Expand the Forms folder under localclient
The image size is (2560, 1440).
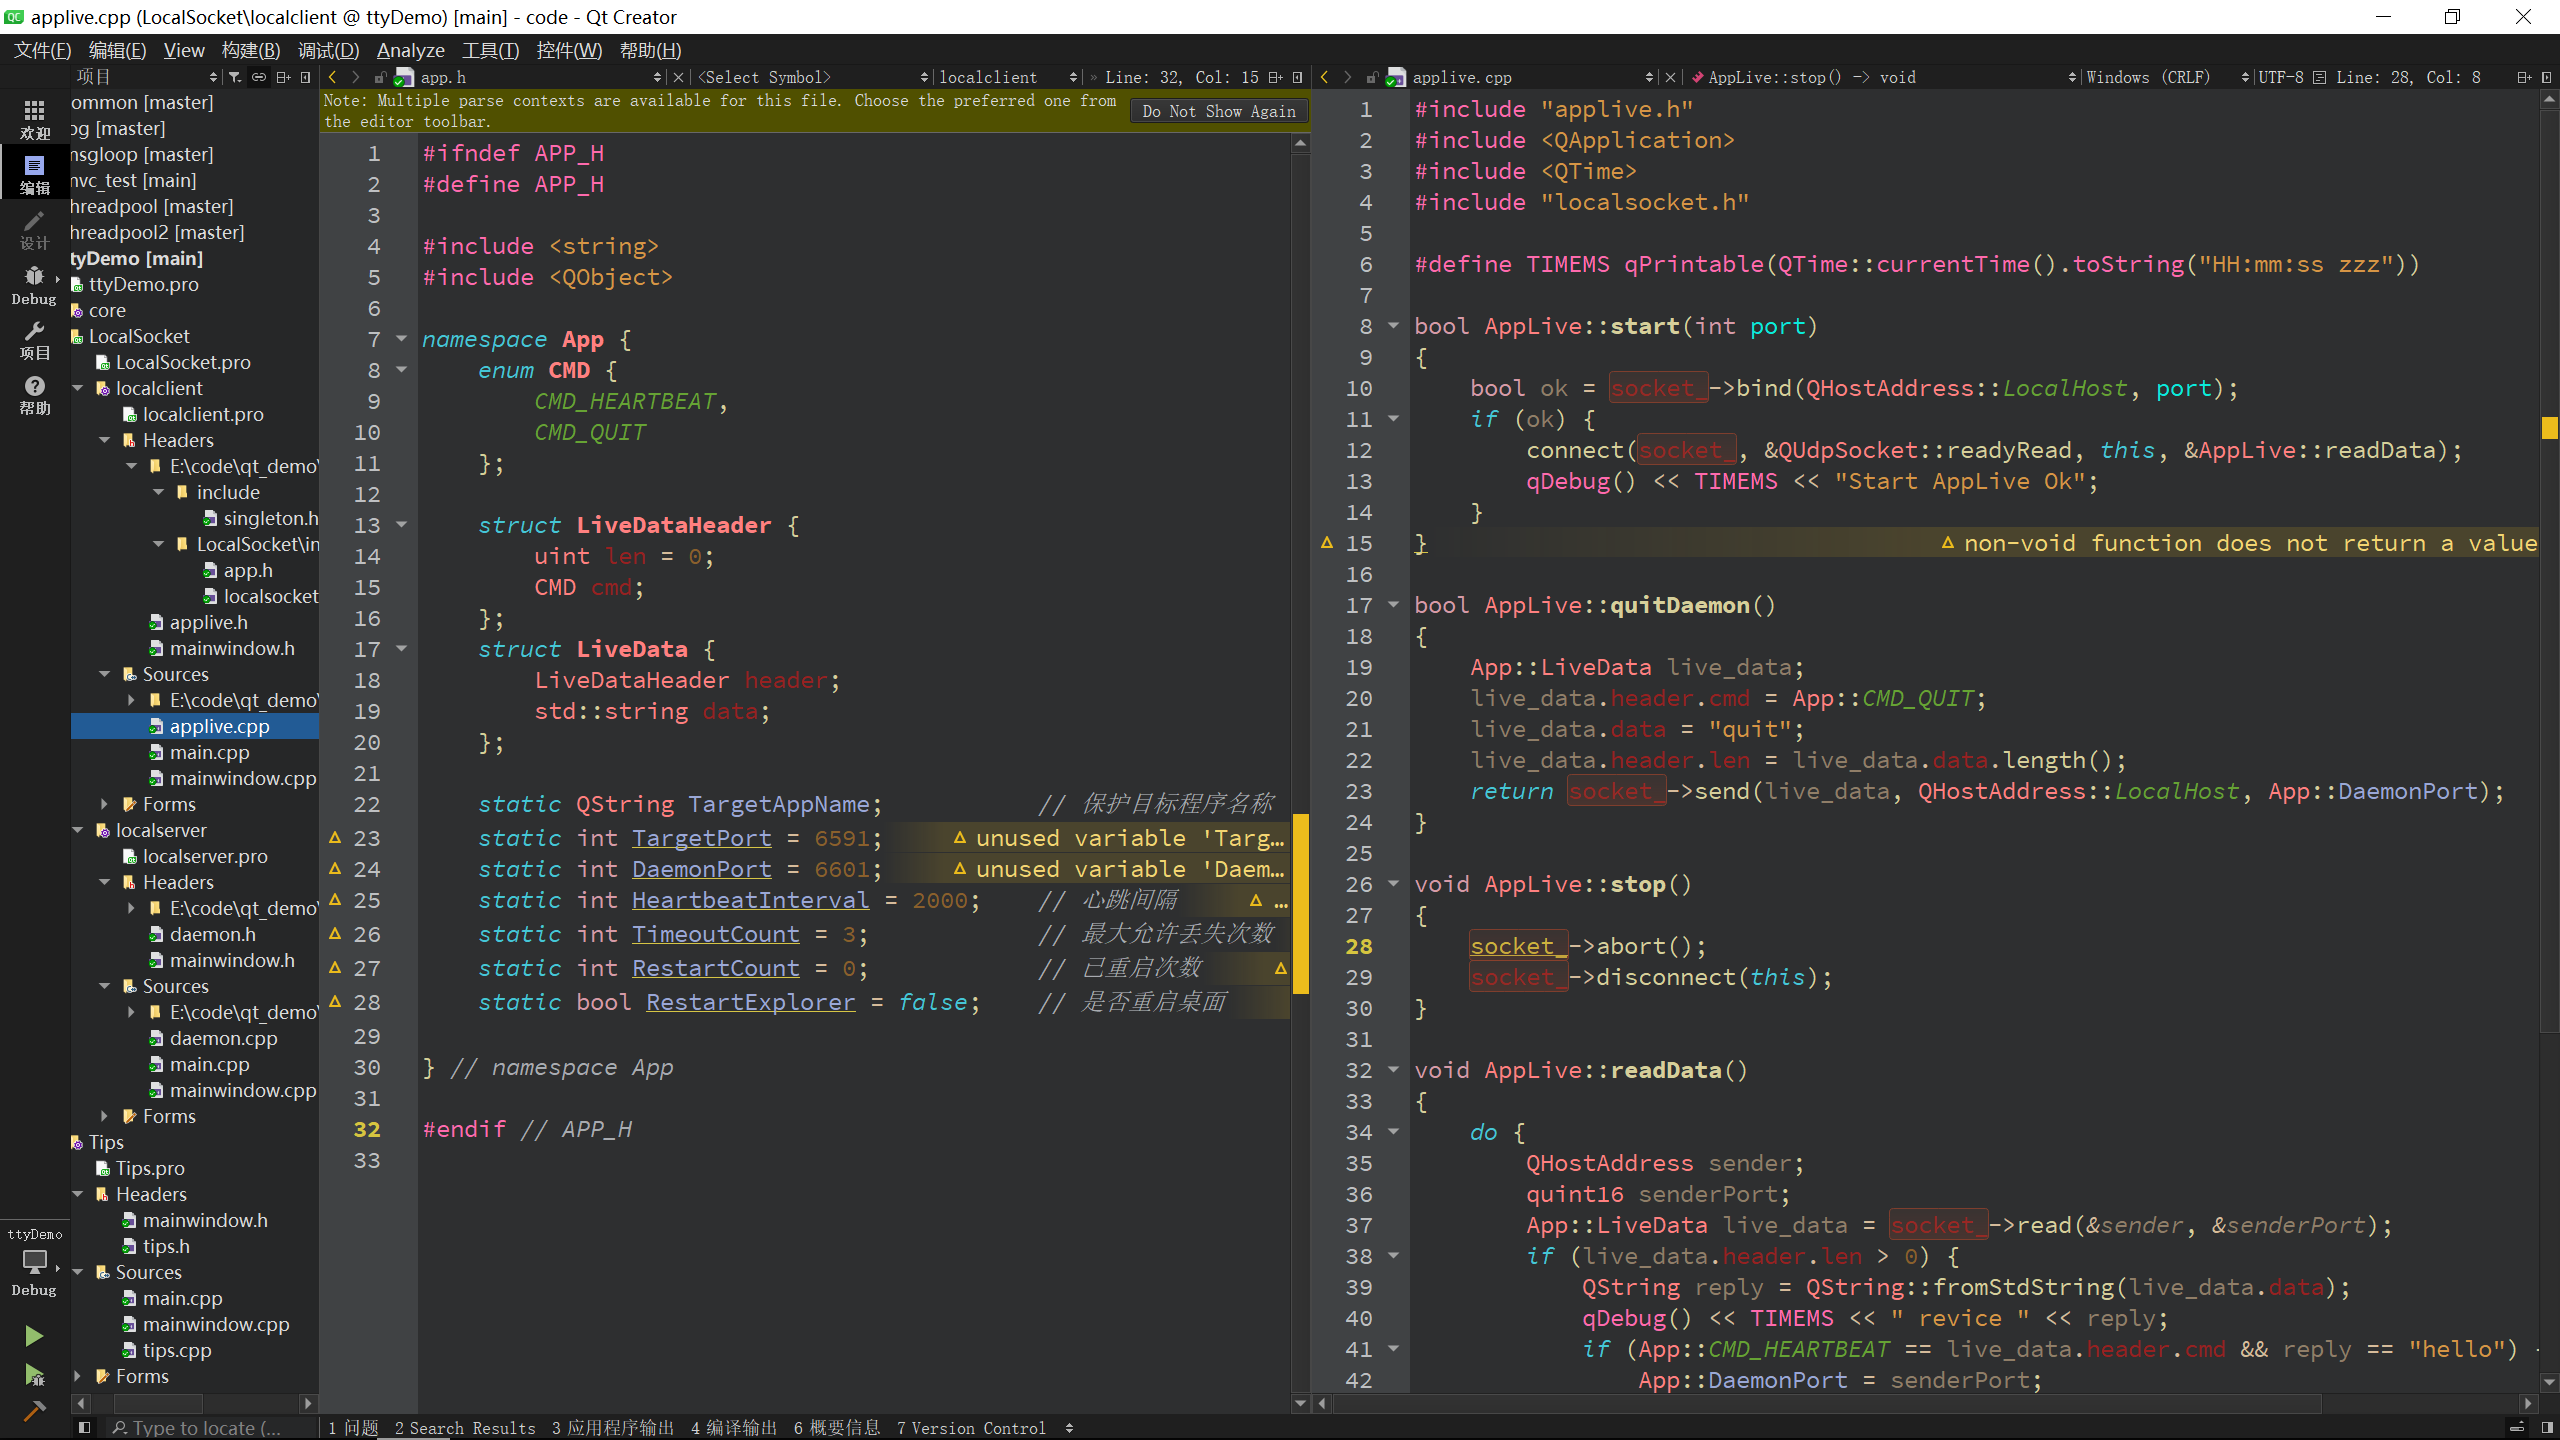click(x=105, y=804)
